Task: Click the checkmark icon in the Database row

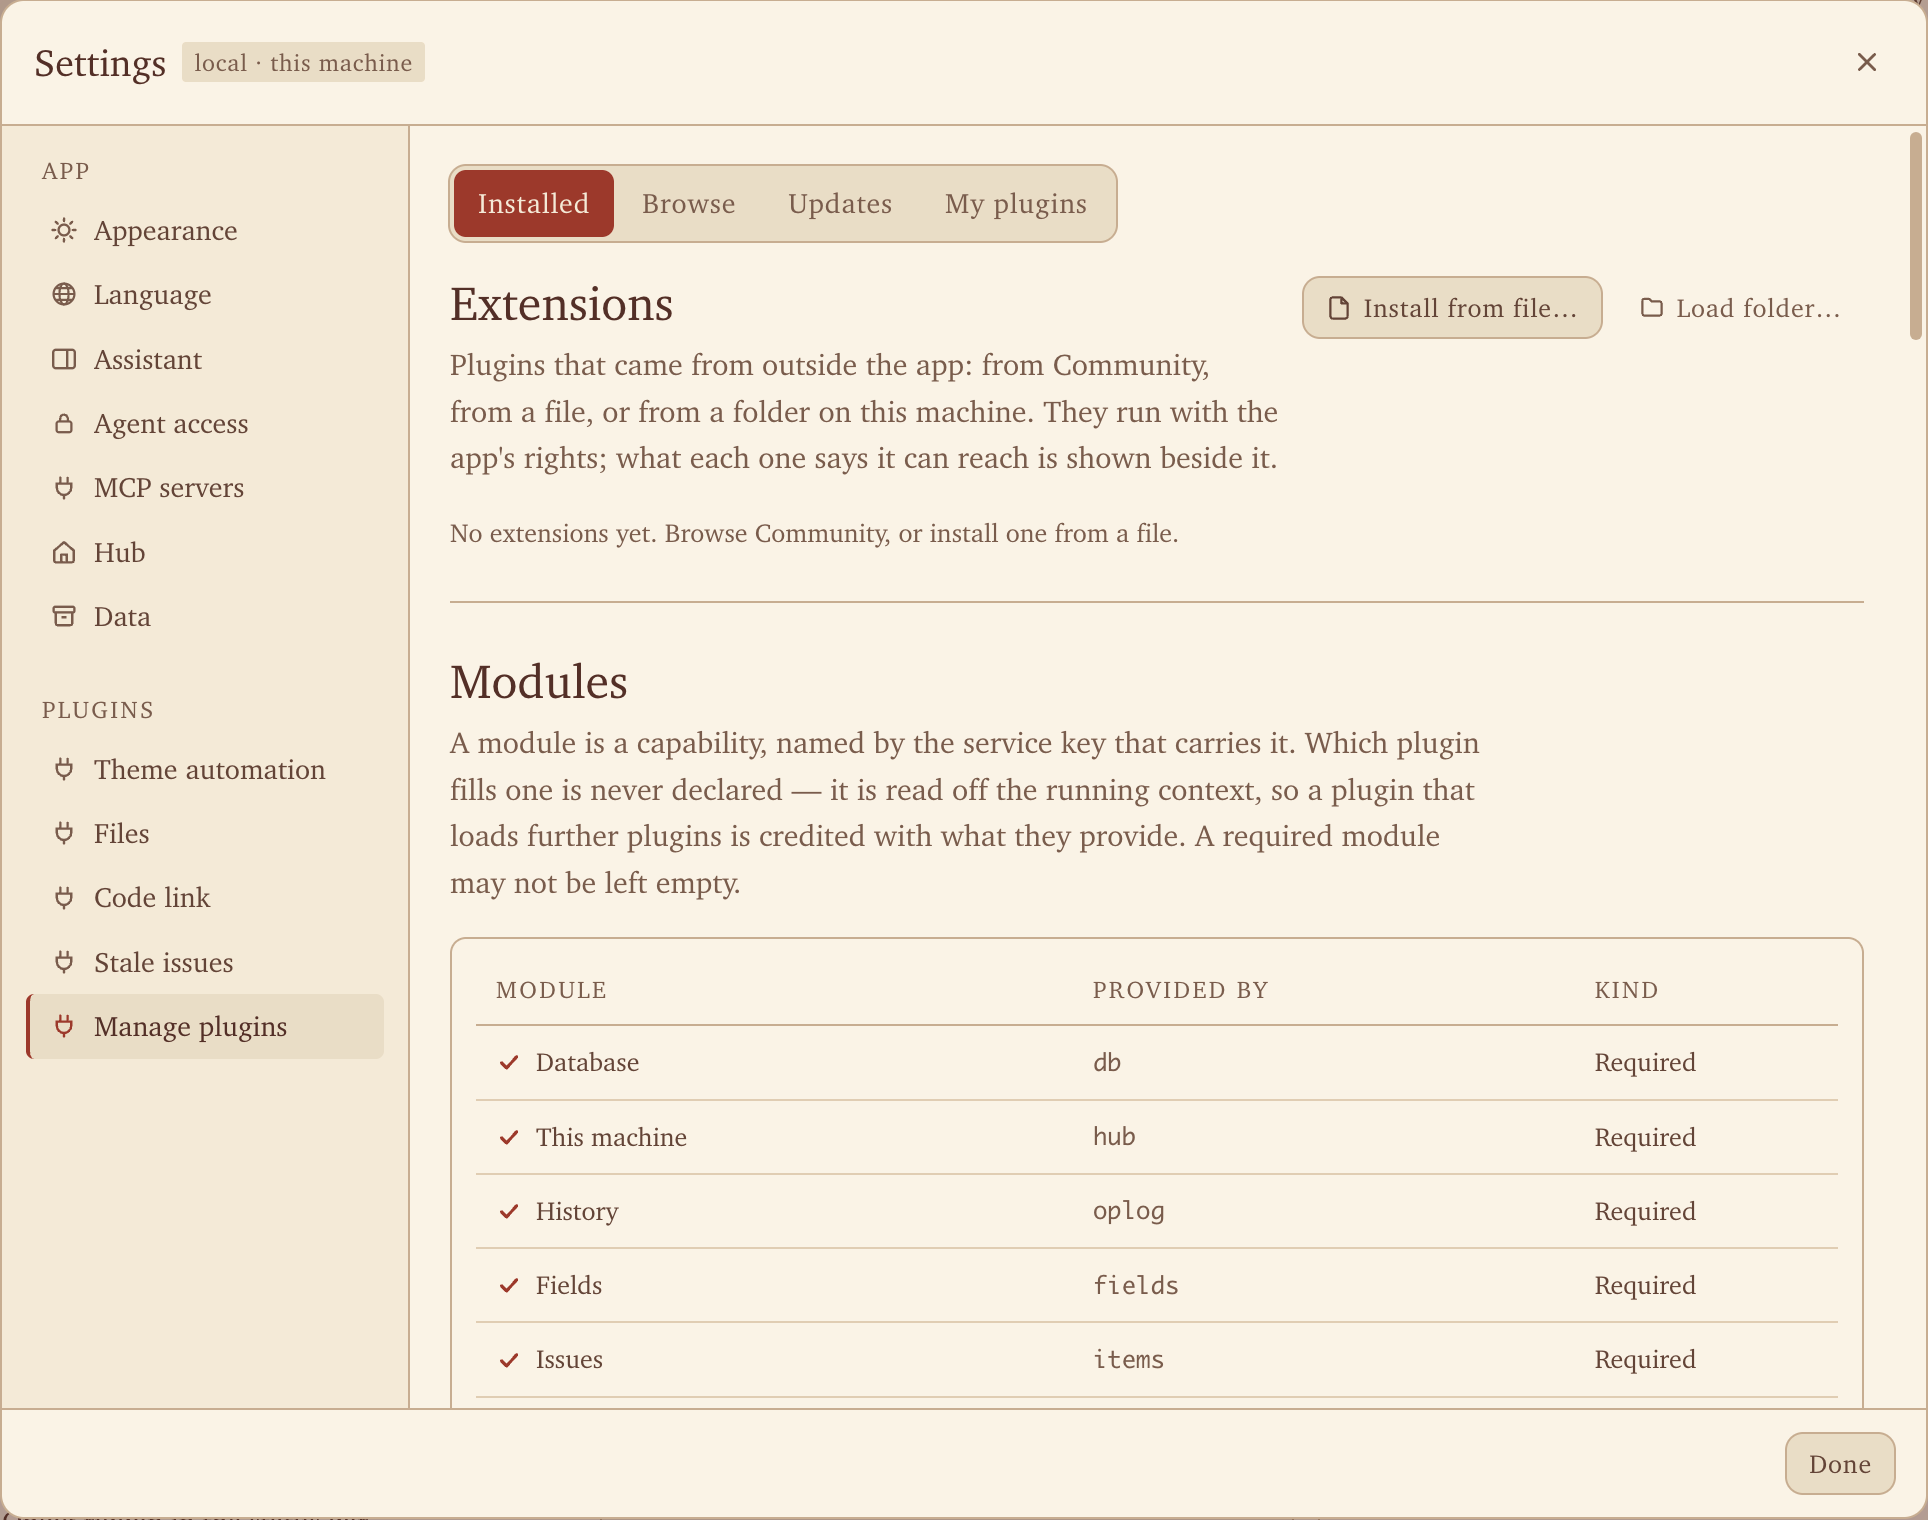Action: pos(509,1062)
